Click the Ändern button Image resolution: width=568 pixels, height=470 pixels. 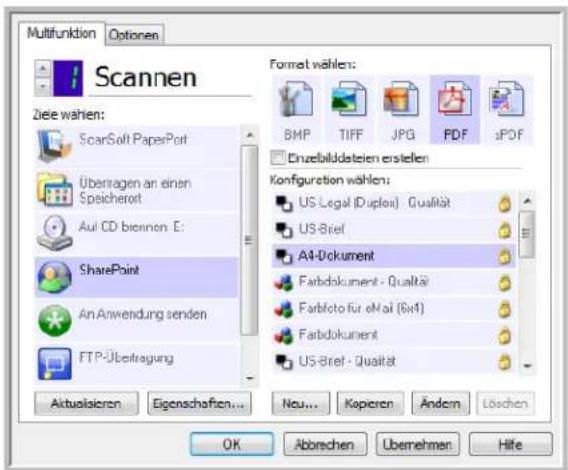(440, 403)
